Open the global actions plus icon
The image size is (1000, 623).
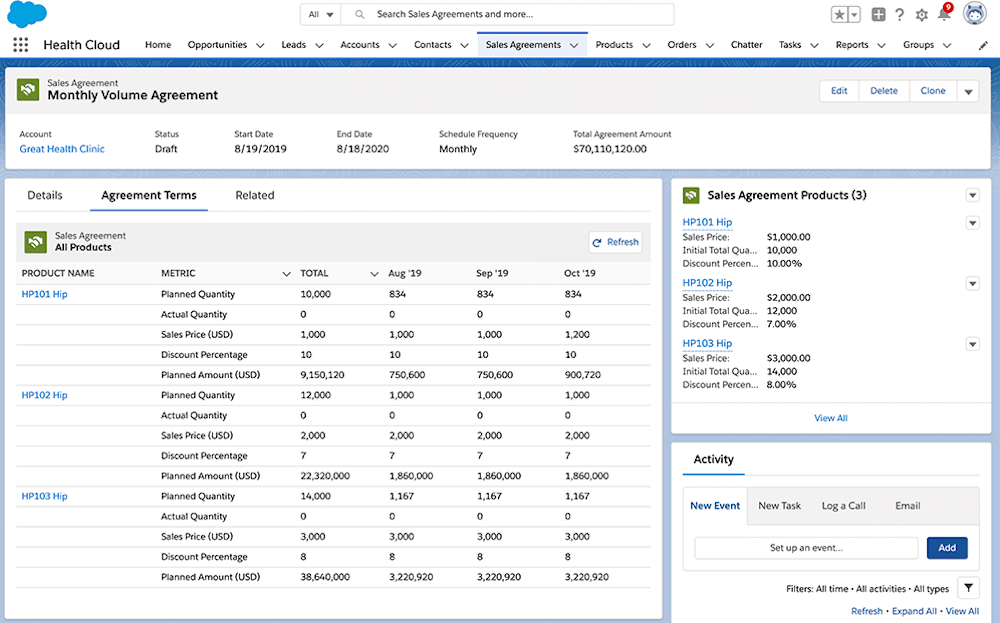[878, 15]
